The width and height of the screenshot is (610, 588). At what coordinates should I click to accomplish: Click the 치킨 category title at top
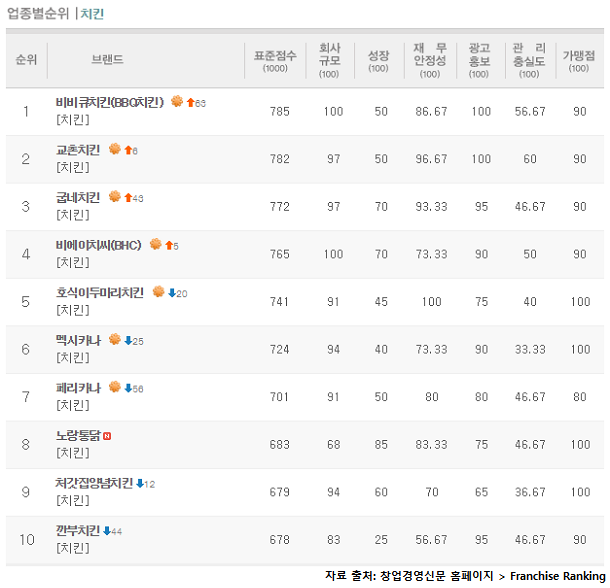coord(92,14)
